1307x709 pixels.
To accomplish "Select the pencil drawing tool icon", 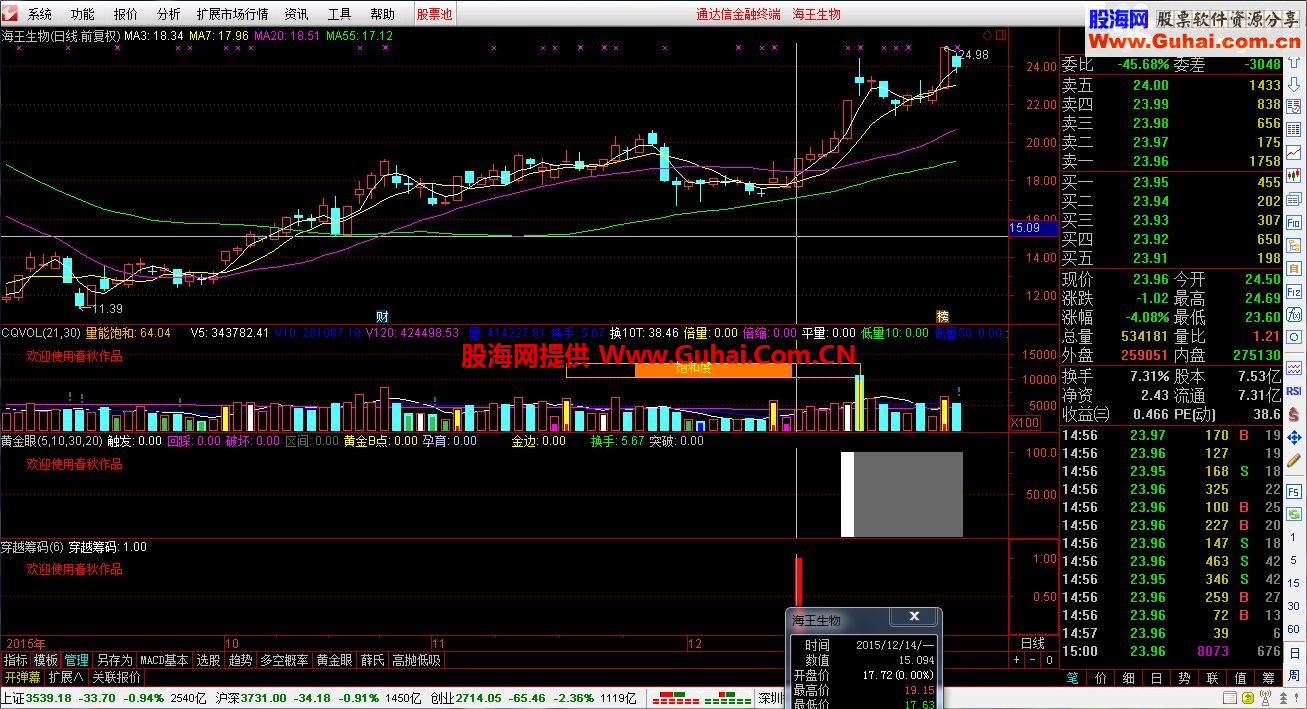I will (1294, 460).
